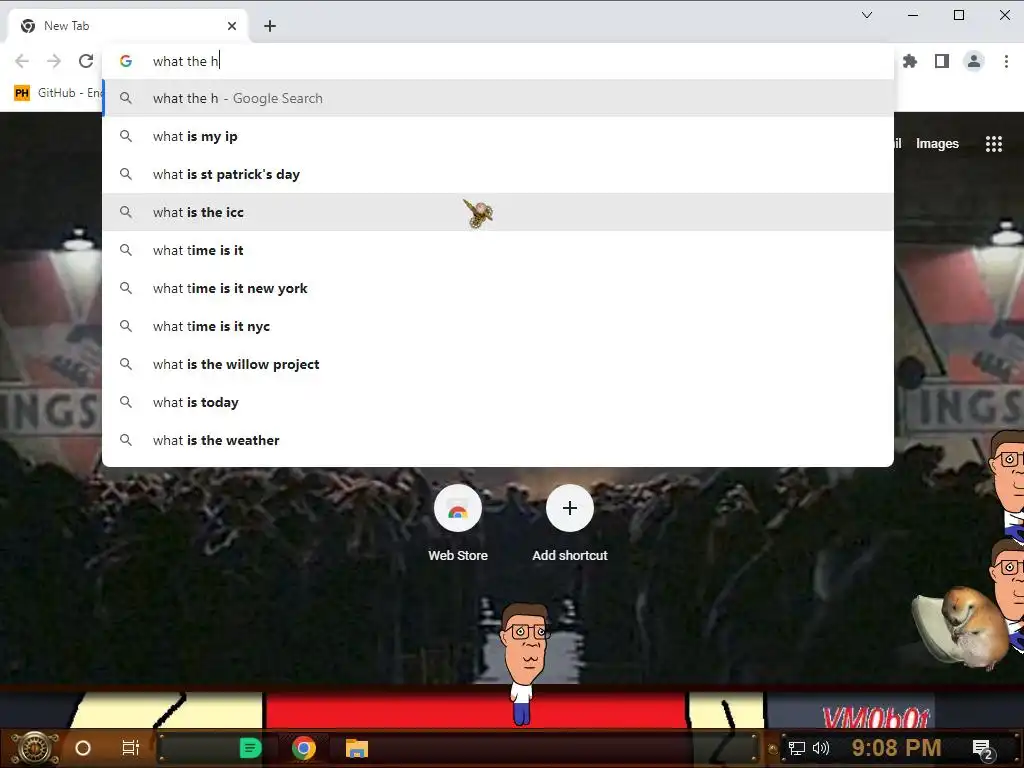
Task: Select 'what the h - Google Search' suggestion
Action: coord(498,99)
